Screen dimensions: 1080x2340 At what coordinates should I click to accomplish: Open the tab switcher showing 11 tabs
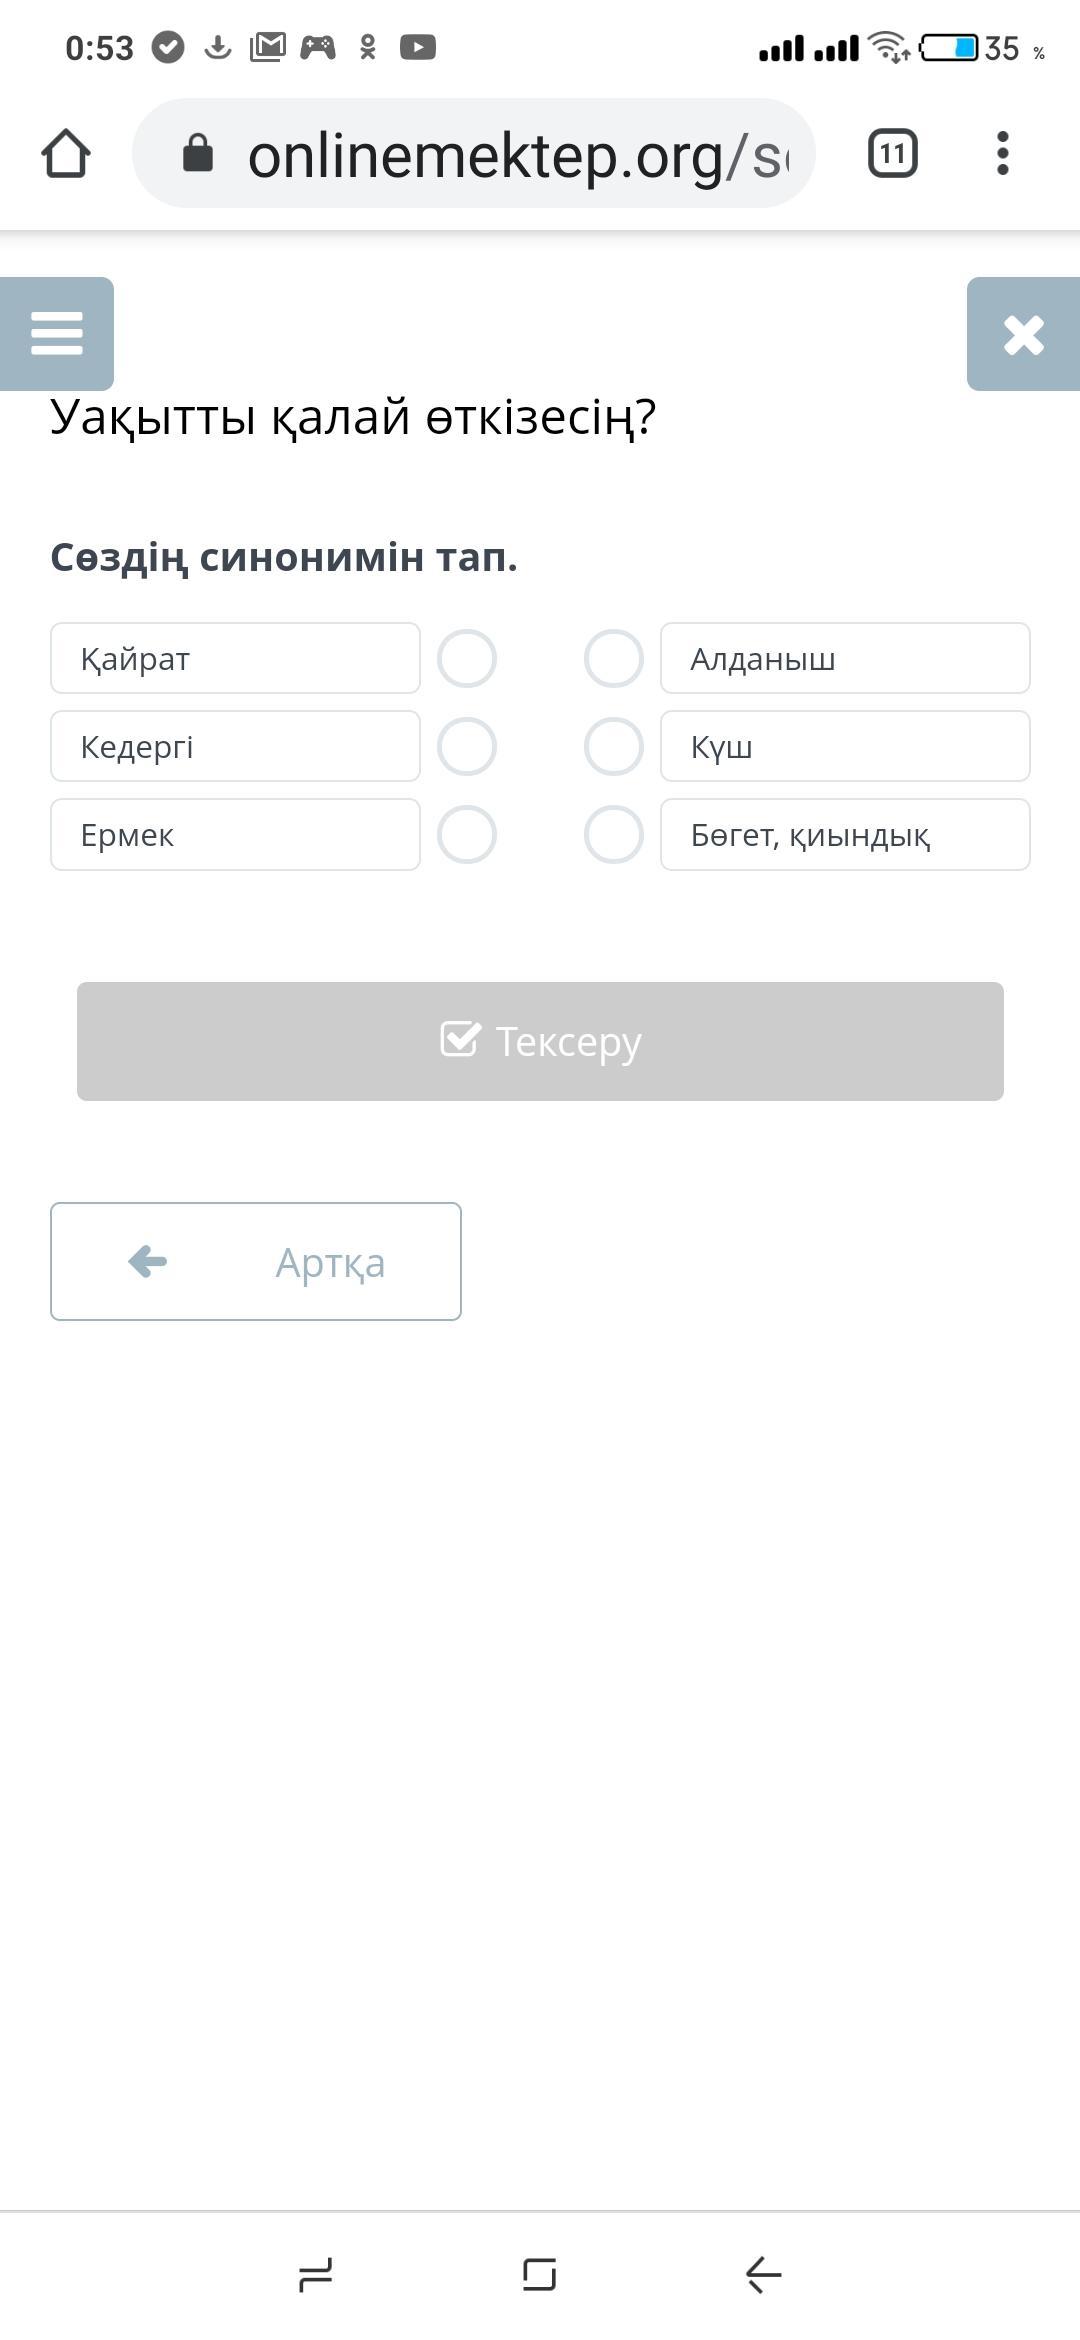click(x=892, y=154)
